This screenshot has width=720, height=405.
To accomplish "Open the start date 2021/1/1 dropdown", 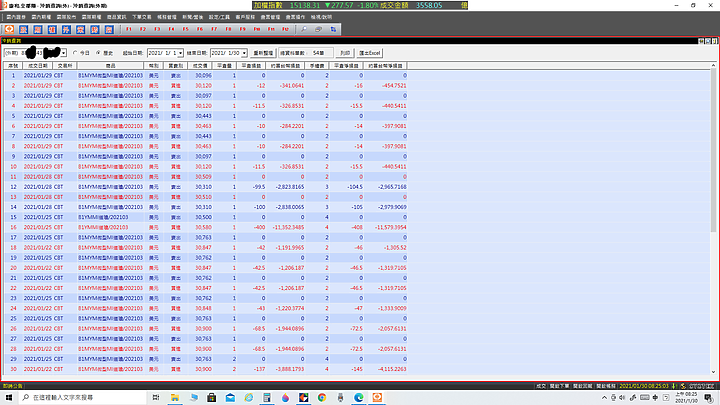I will pyautogui.click(x=180, y=53).
